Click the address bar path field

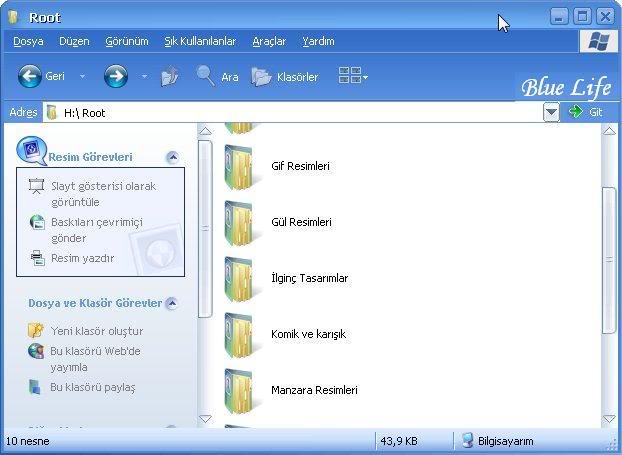(x=293, y=113)
